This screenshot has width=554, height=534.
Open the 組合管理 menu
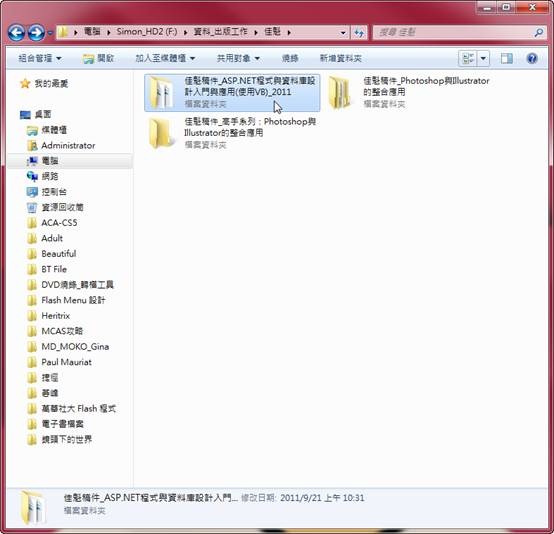tap(40, 58)
